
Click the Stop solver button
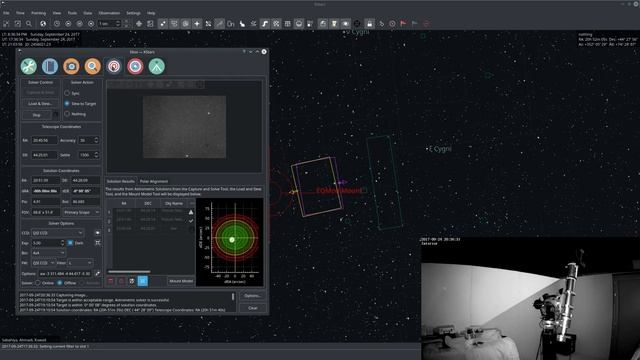[x=37, y=115]
